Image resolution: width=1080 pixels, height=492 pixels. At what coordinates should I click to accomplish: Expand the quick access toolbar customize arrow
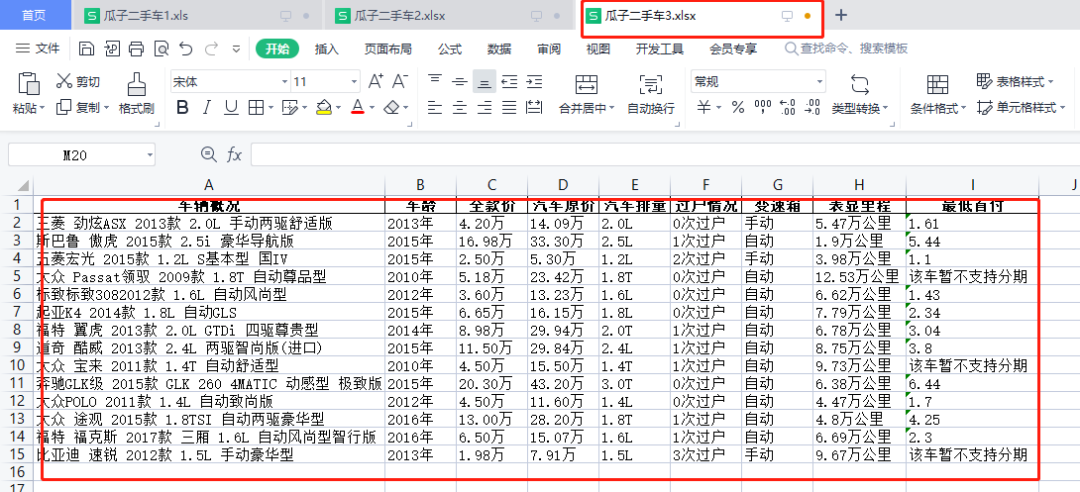(236, 48)
